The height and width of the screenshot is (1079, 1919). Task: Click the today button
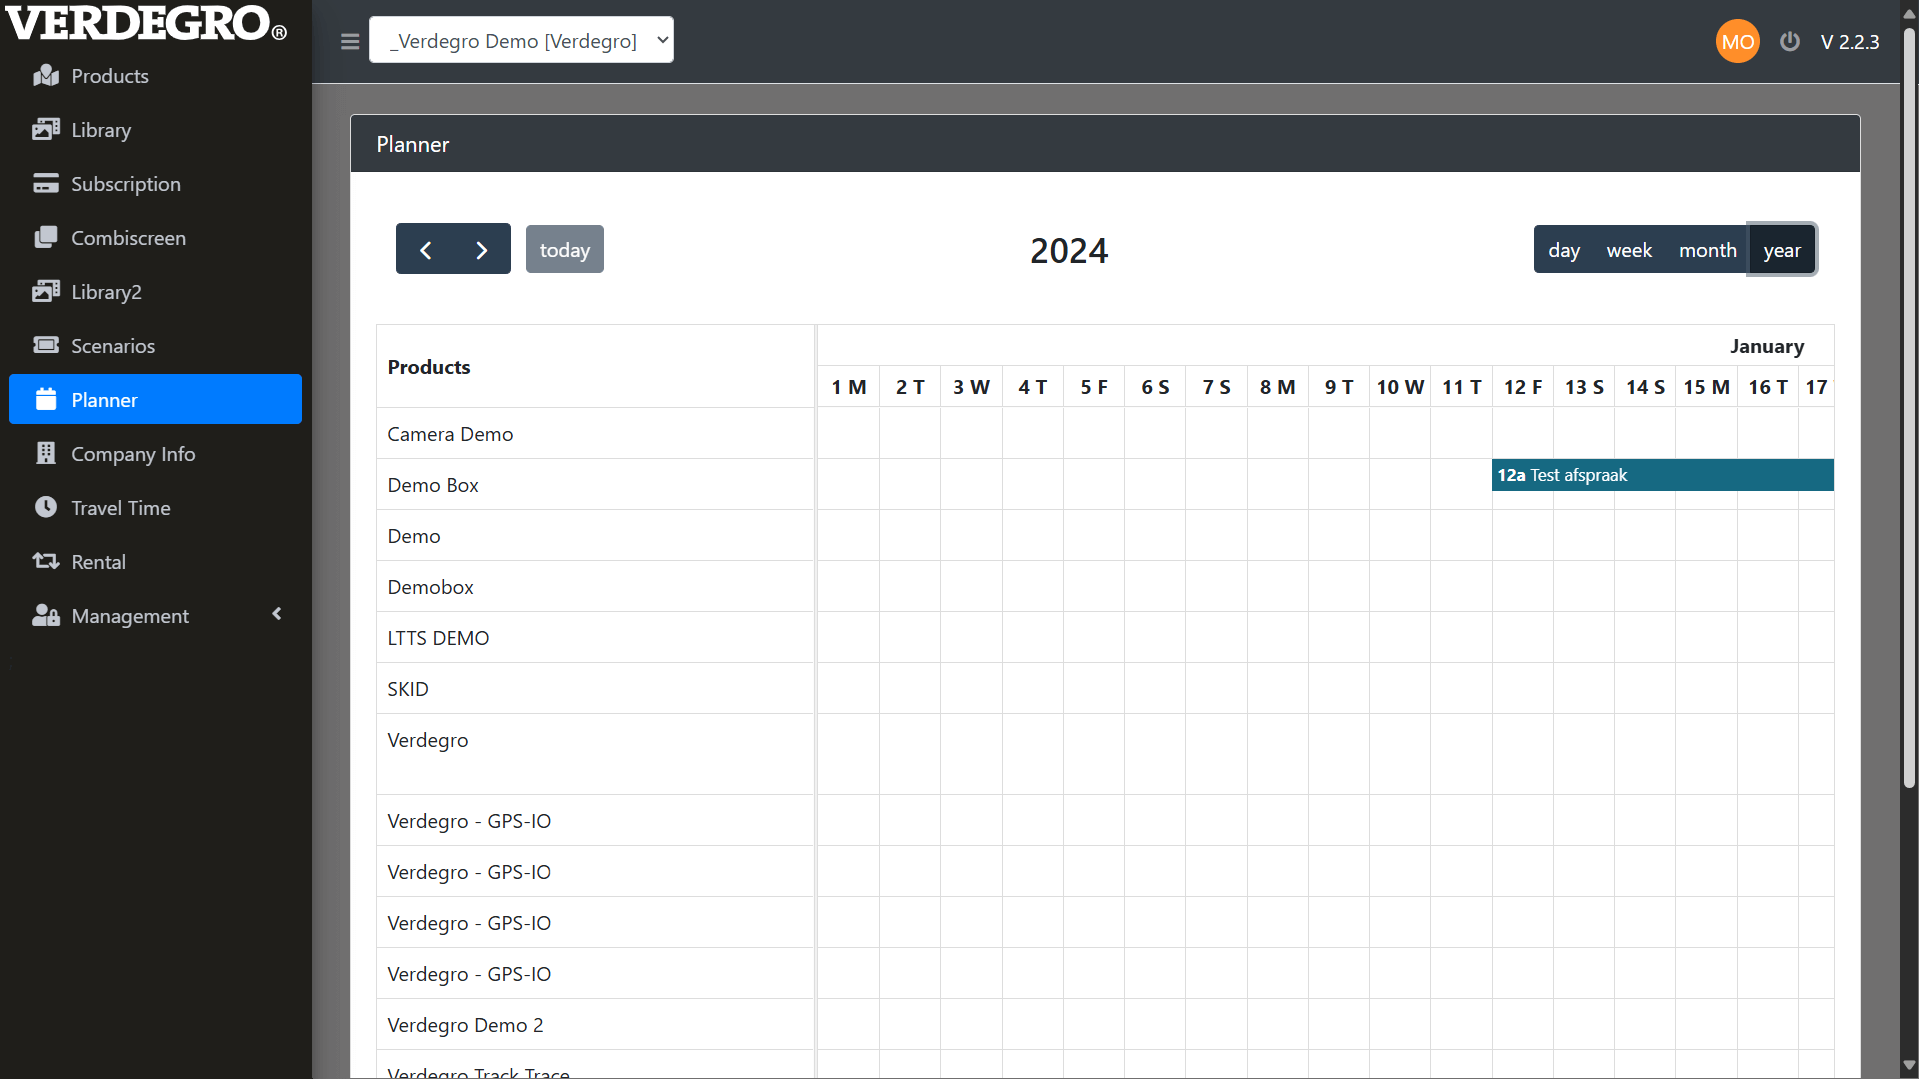click(565, 250)
